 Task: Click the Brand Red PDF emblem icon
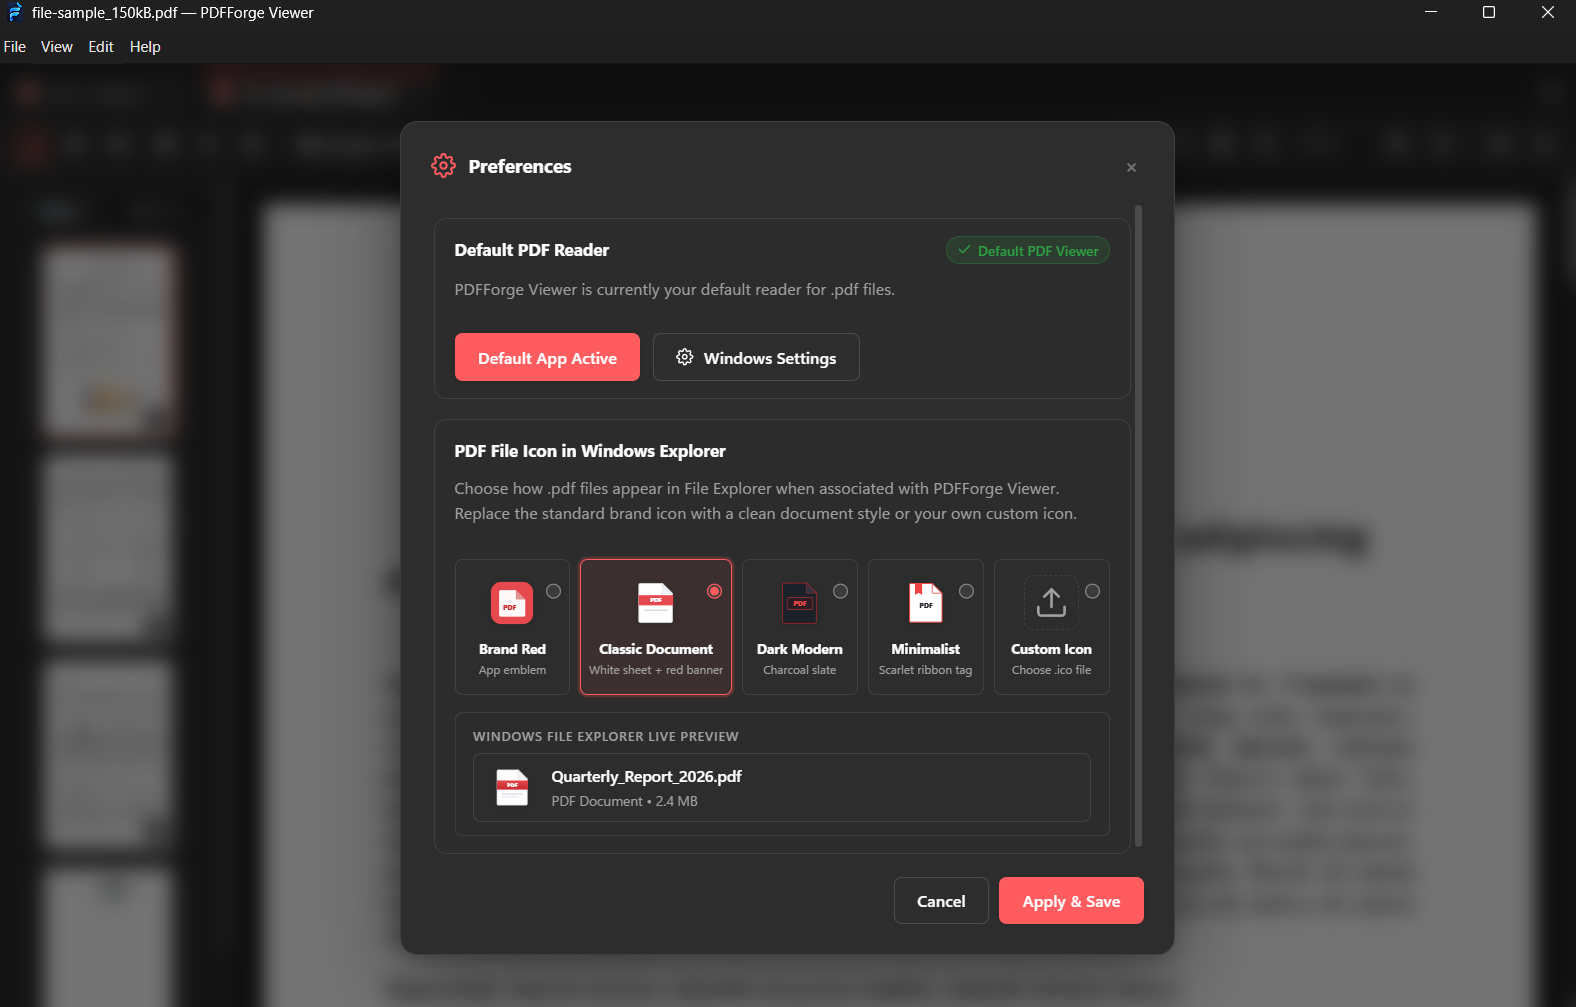tap(512, 603)
